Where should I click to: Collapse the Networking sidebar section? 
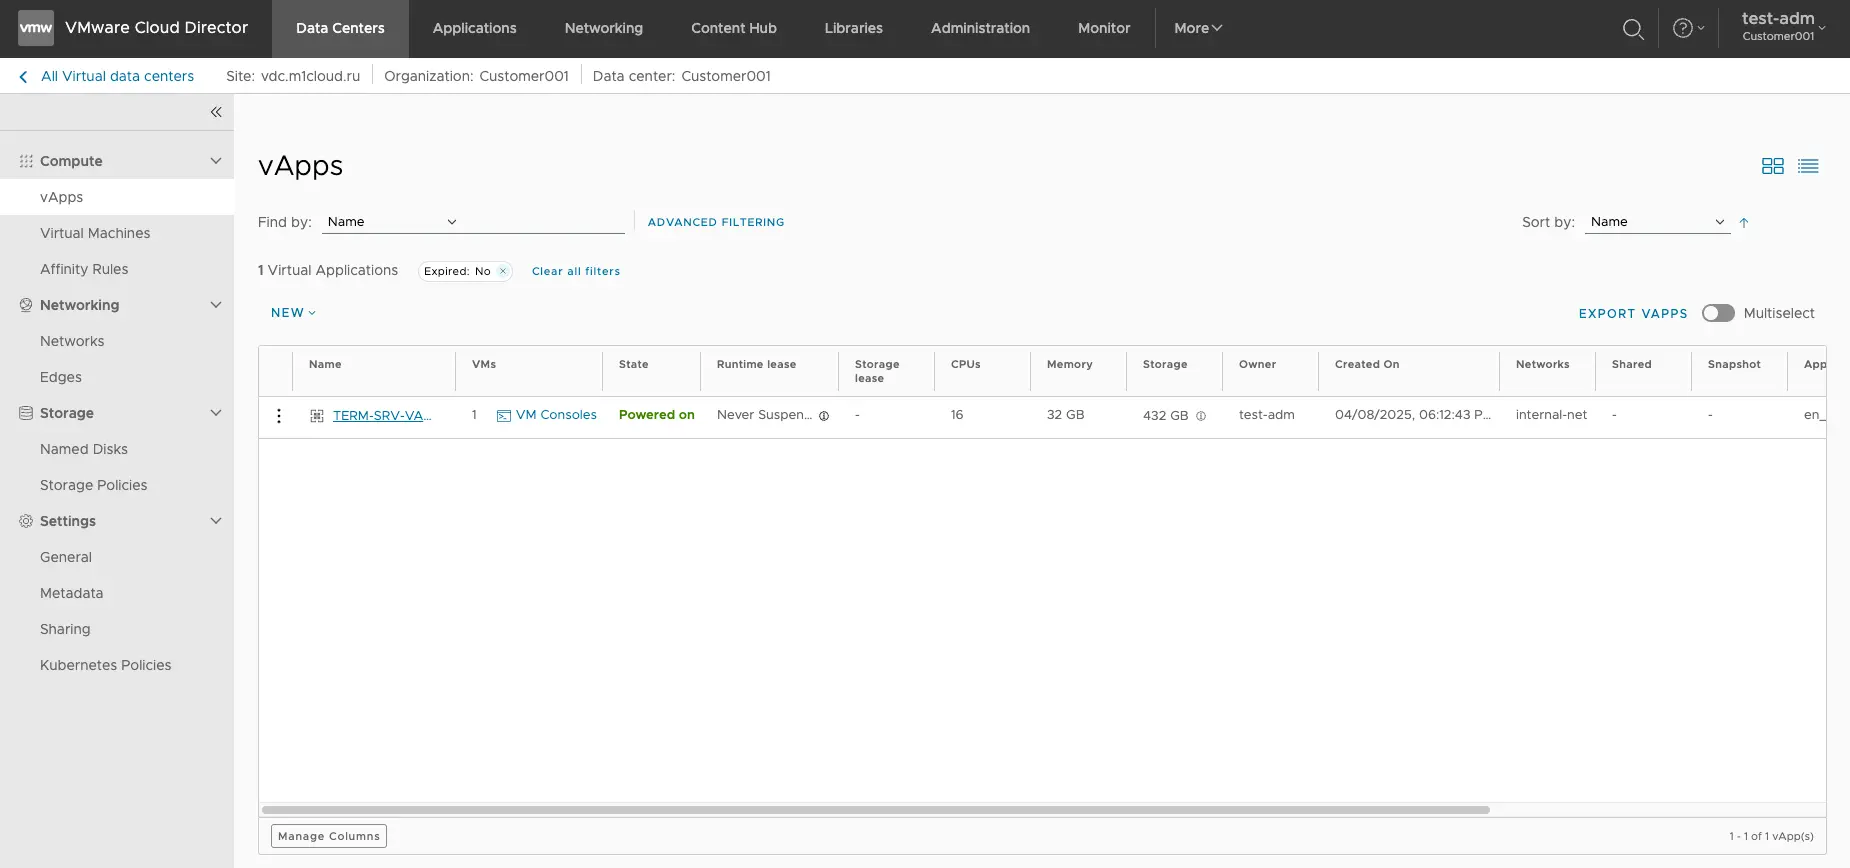pyautogui.click(x=216, y=305)
